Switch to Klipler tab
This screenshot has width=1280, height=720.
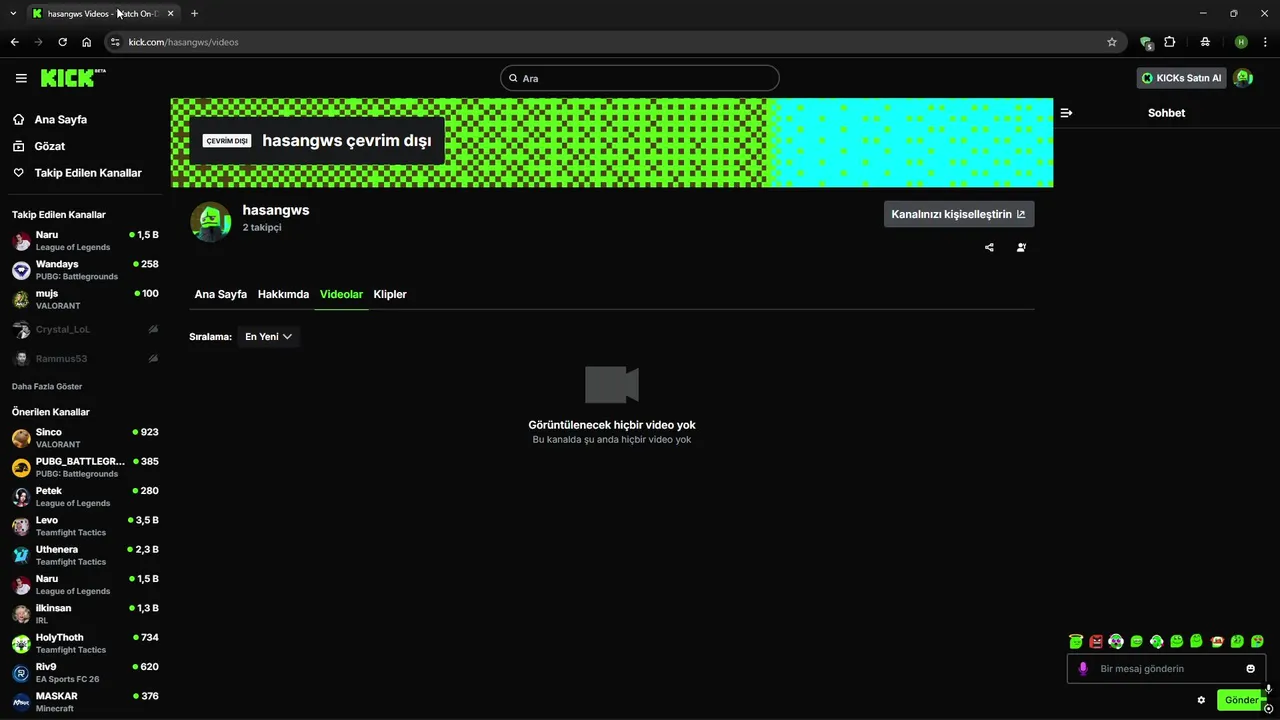(x=390, y=294)
